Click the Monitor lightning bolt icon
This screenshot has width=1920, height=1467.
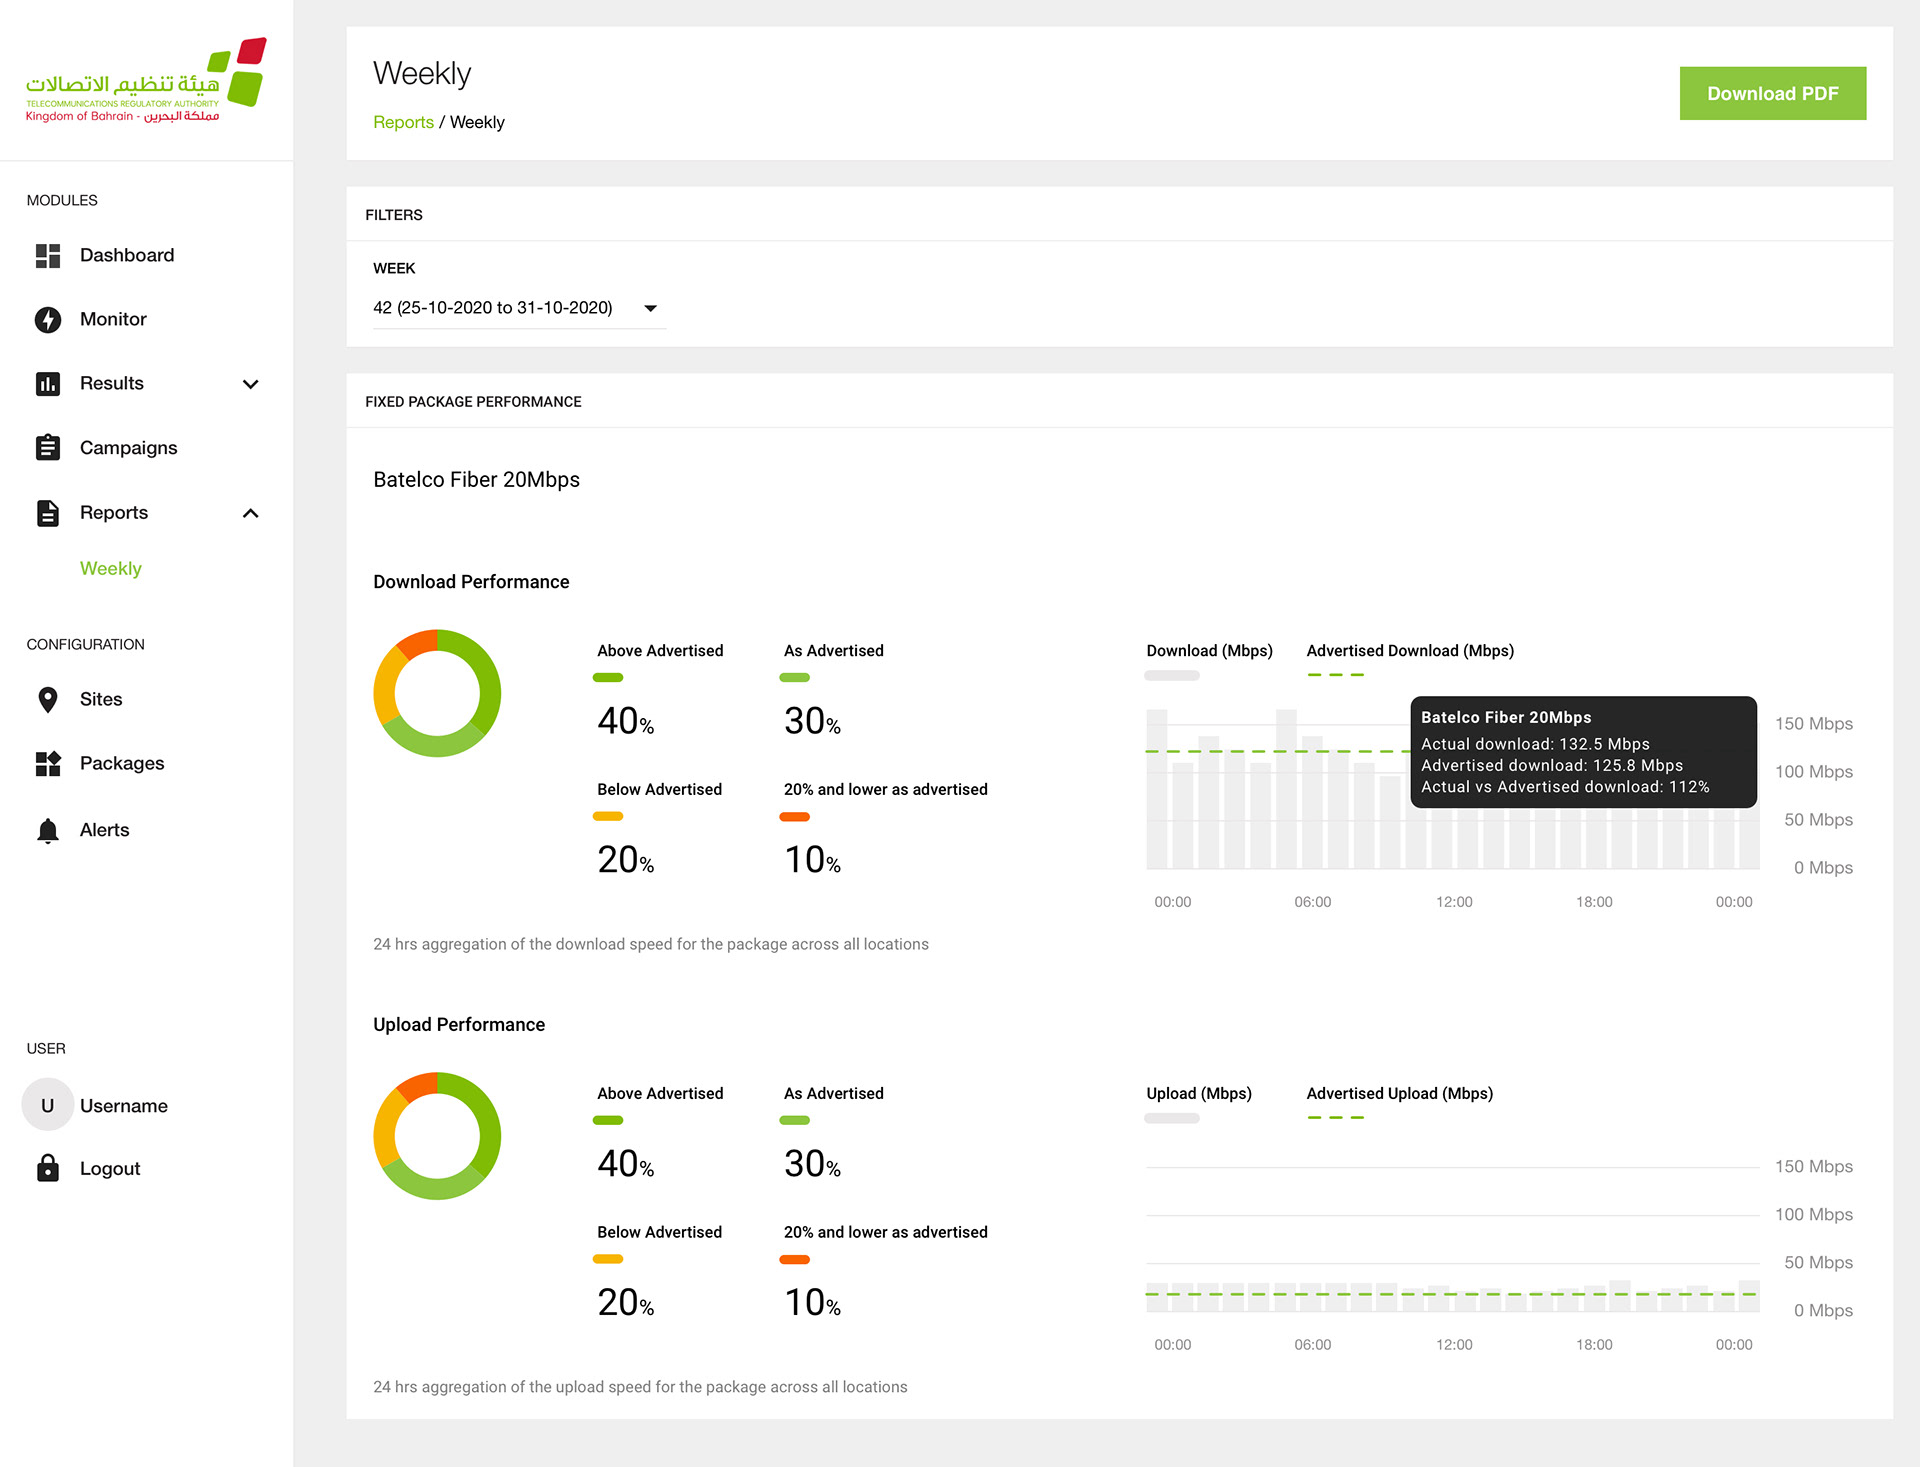tap(48, 320)
